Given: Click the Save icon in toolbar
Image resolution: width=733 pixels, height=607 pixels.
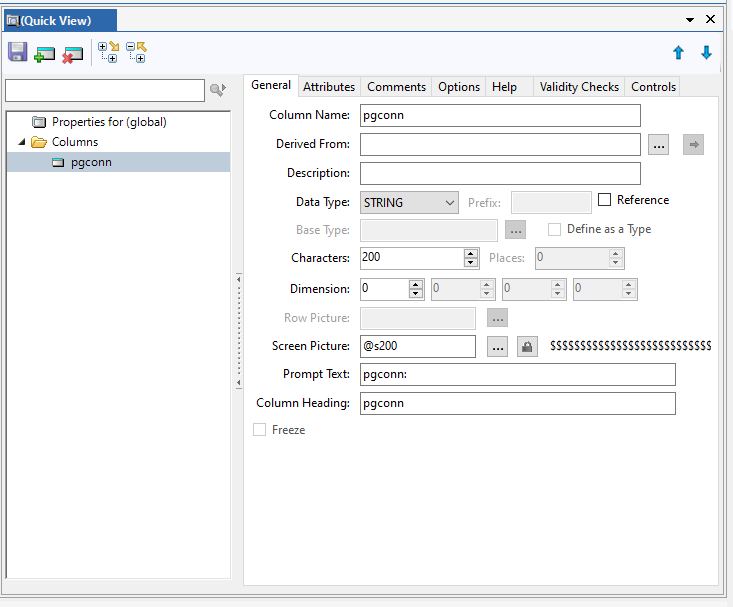Looking at the screenshot, I should [x=18, y=53].
